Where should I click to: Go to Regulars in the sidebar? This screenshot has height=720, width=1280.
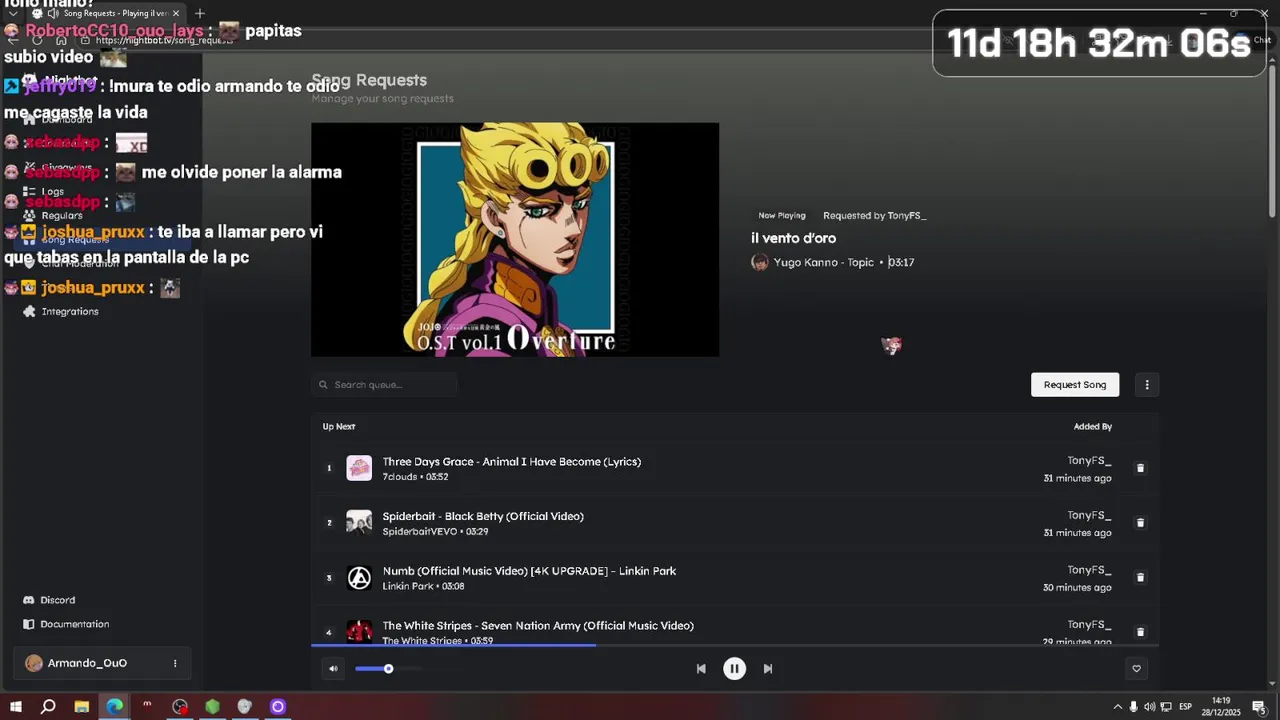click(61, 215)
